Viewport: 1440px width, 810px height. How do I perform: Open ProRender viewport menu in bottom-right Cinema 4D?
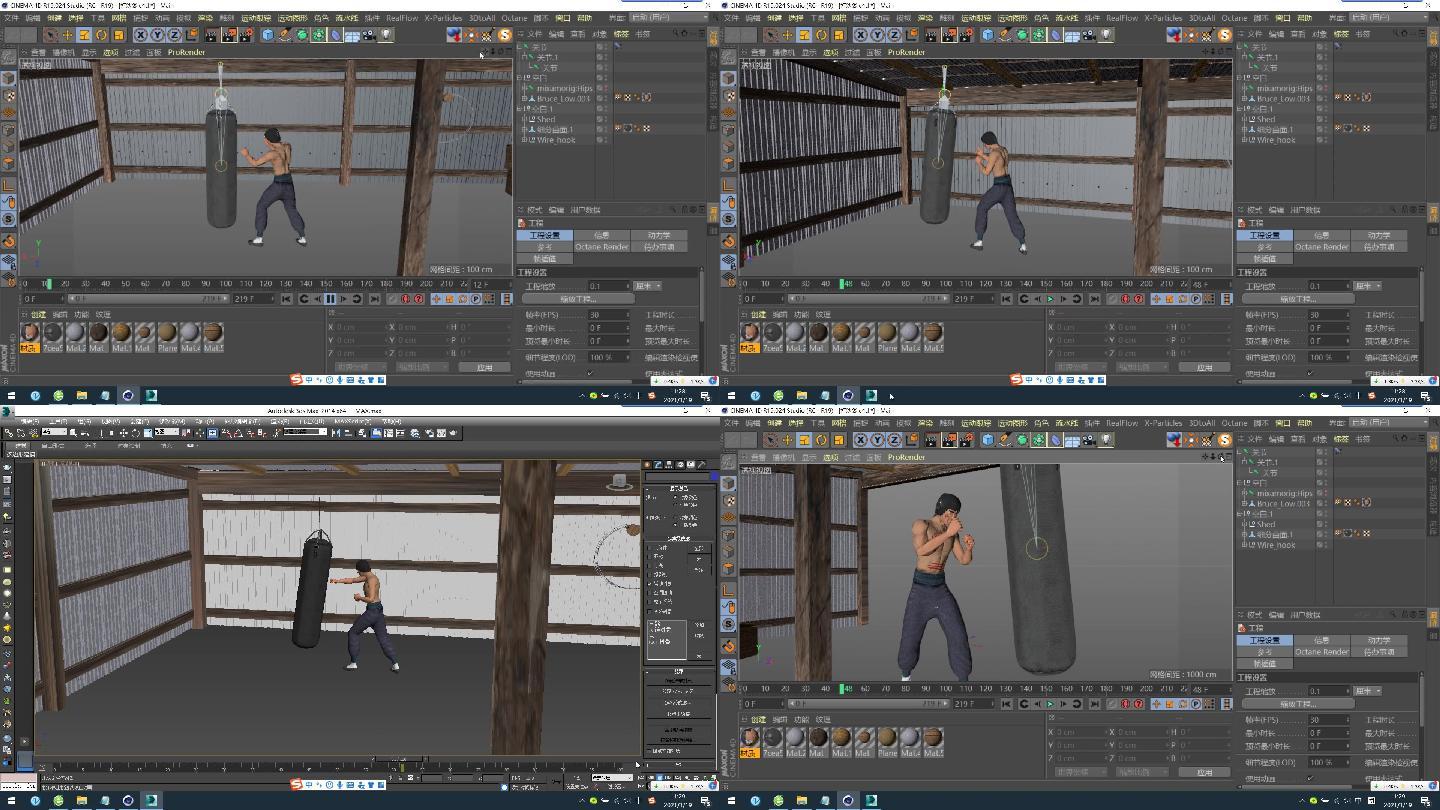pyautogui.click(x=906, y=457)
